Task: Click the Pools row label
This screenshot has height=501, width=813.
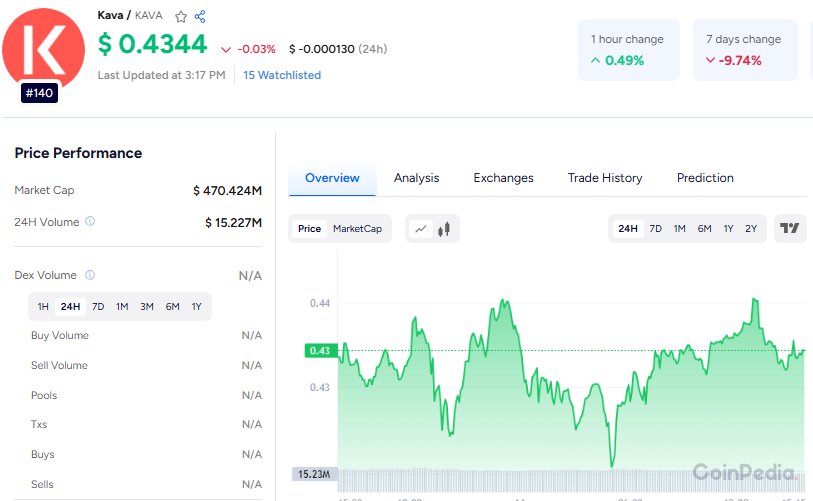Action: point(44,395)
